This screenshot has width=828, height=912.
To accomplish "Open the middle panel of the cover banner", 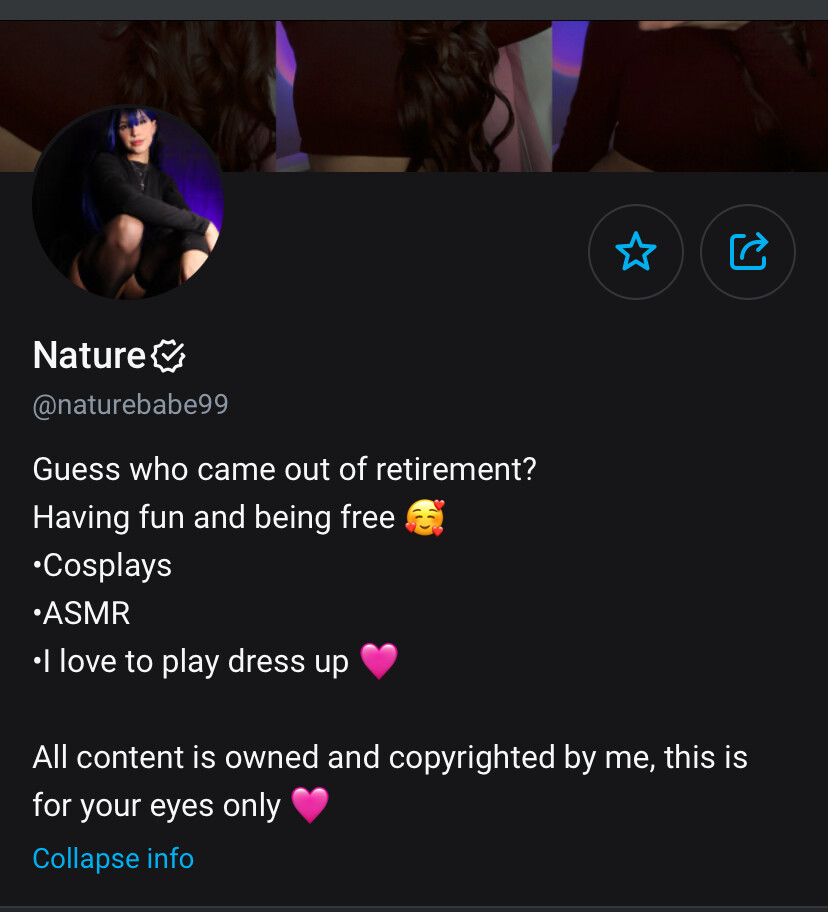I will coord(414,95).
